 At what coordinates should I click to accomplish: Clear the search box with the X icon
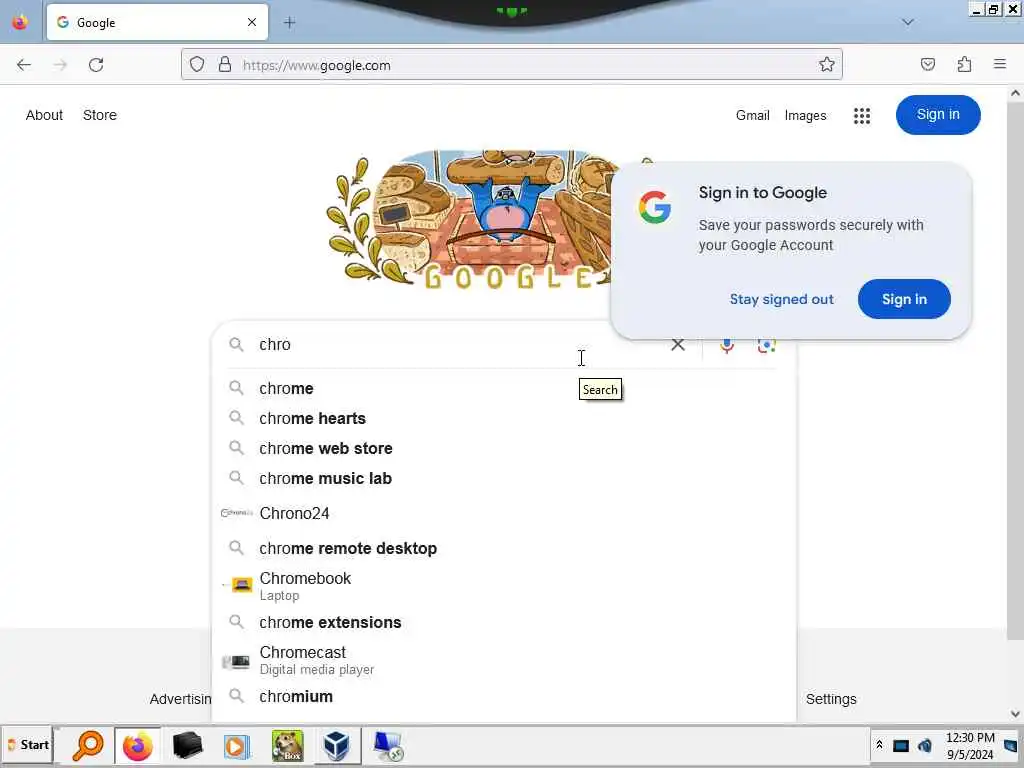678,345
